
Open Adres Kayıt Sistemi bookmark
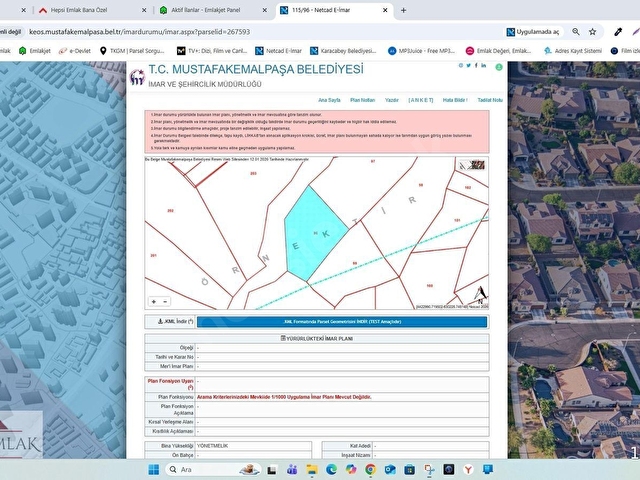click(x=573, y=51)
